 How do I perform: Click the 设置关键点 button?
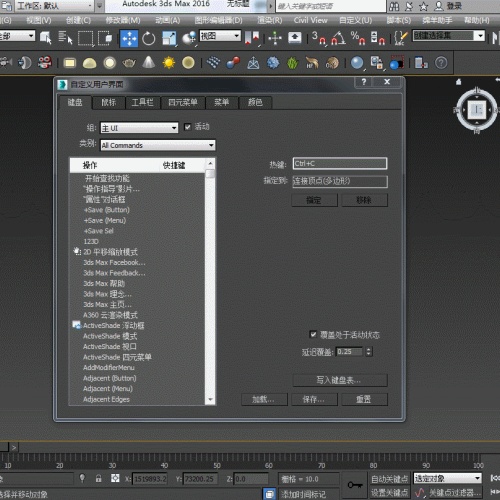(x=389, y=492)
